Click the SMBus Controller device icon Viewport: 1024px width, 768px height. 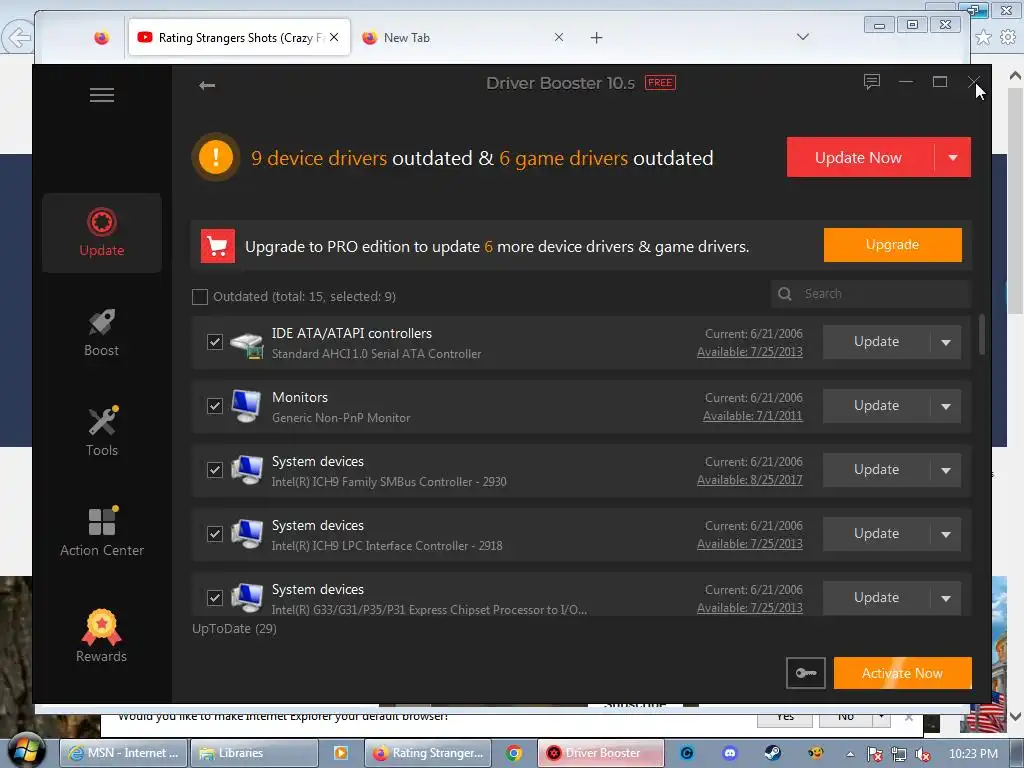pos(247,470)
